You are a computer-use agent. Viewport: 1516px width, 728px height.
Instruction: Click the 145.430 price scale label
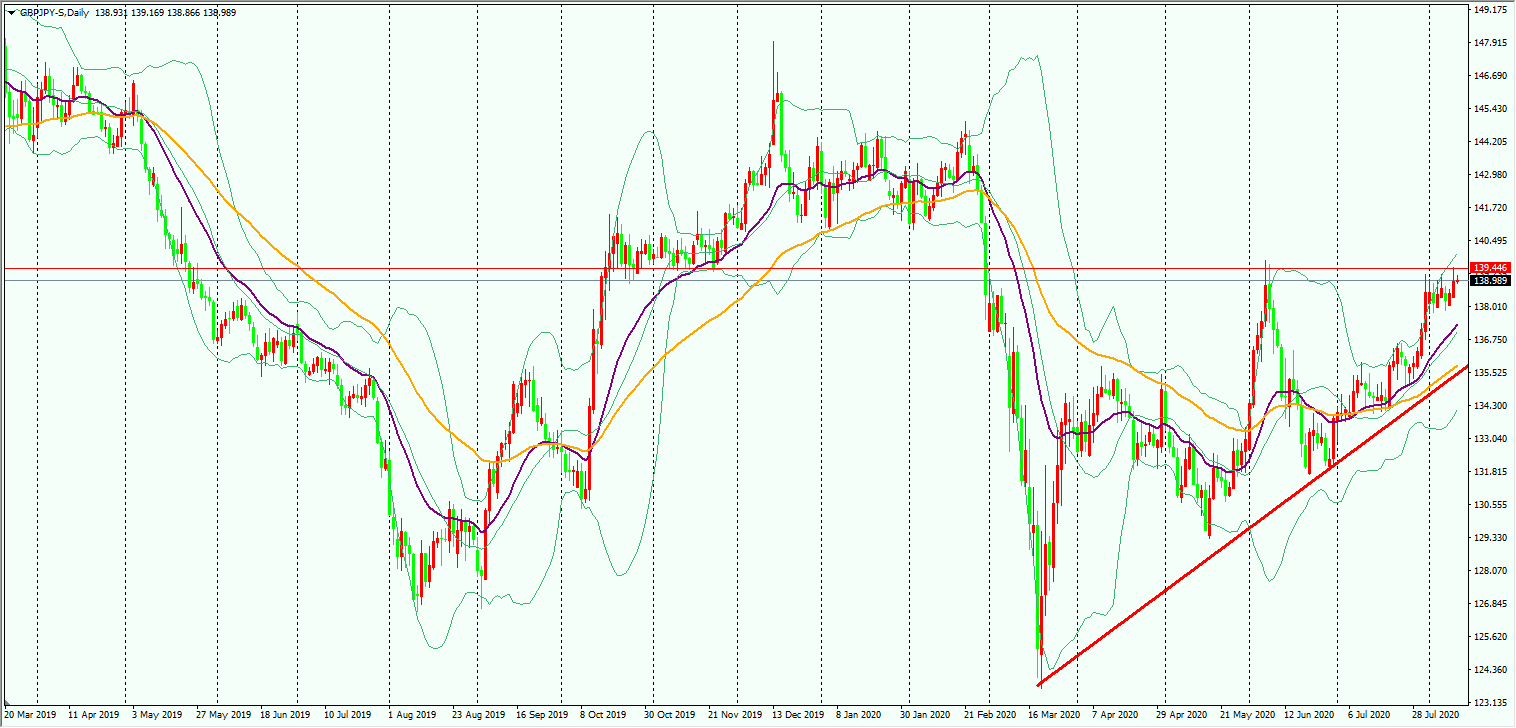click(x=1490, y=109)
